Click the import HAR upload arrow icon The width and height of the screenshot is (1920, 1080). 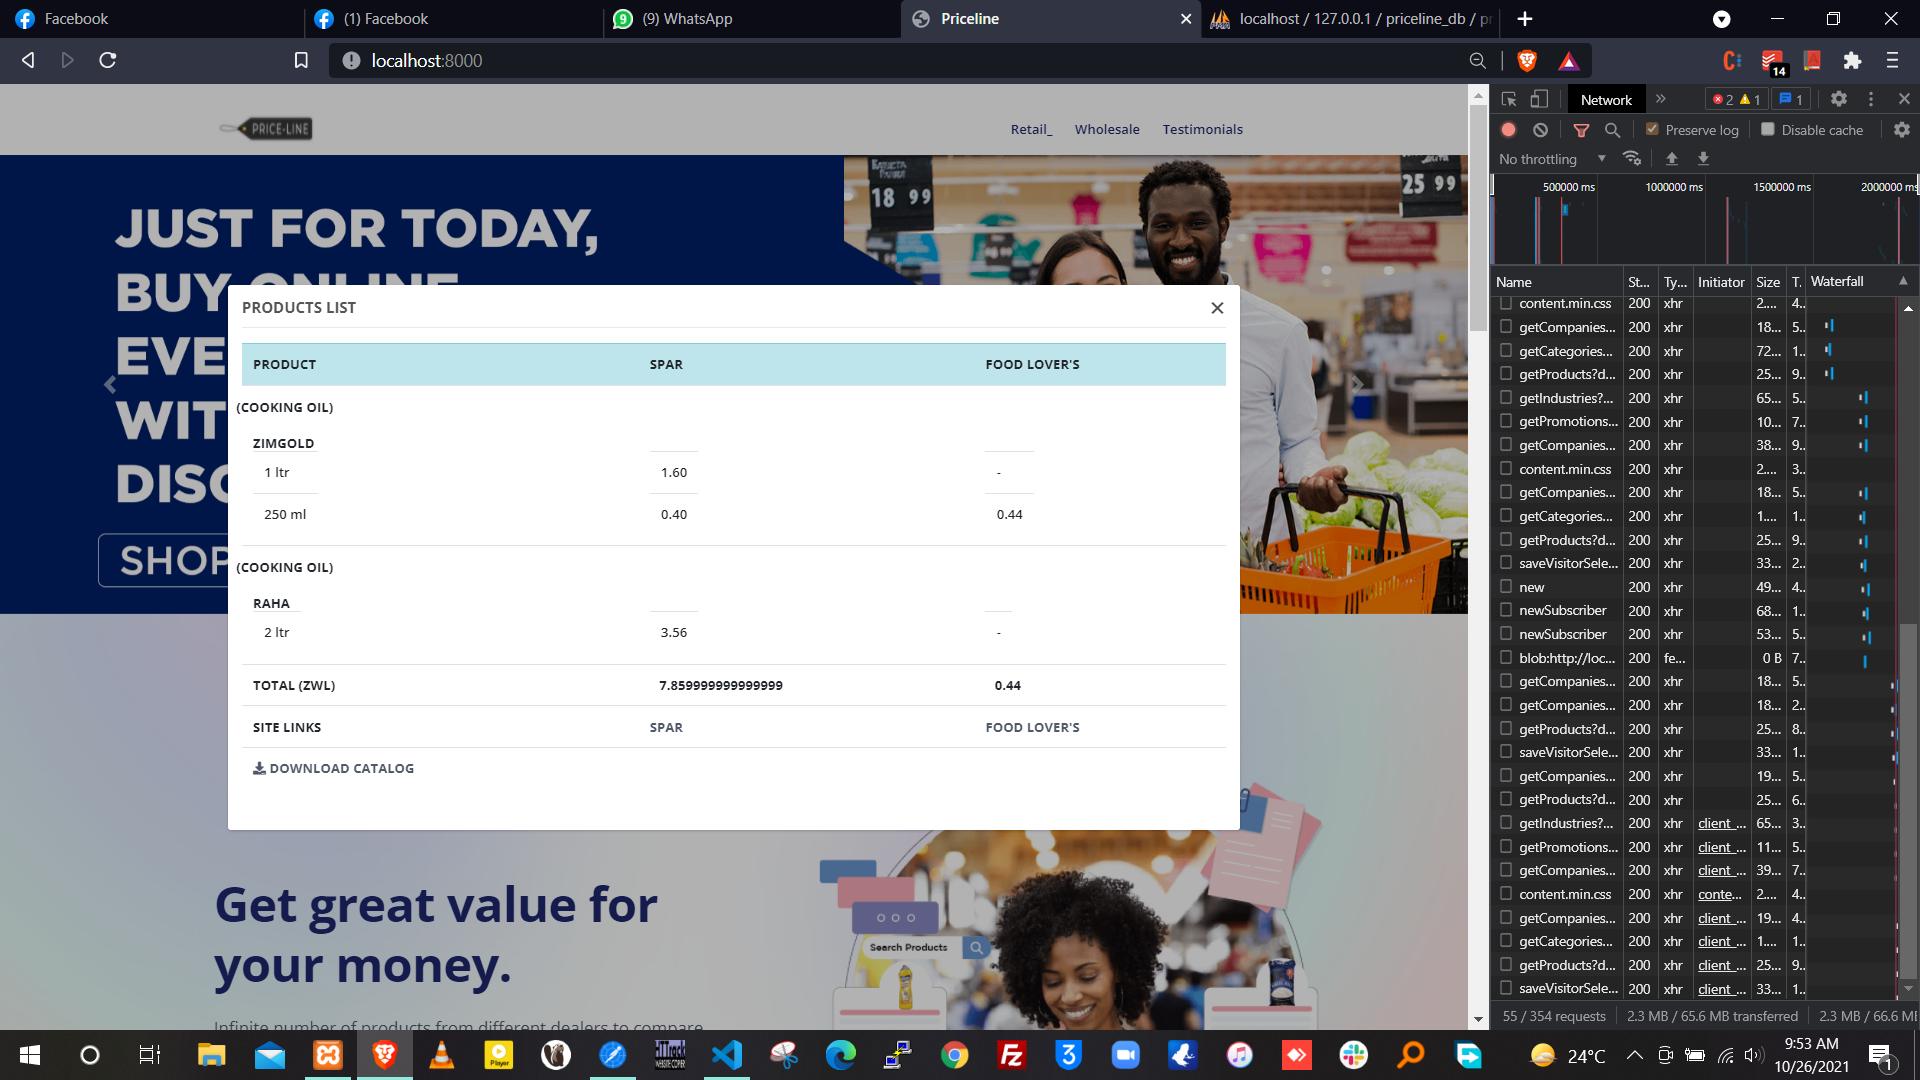pyautogui.click(x=1671, y=158)
